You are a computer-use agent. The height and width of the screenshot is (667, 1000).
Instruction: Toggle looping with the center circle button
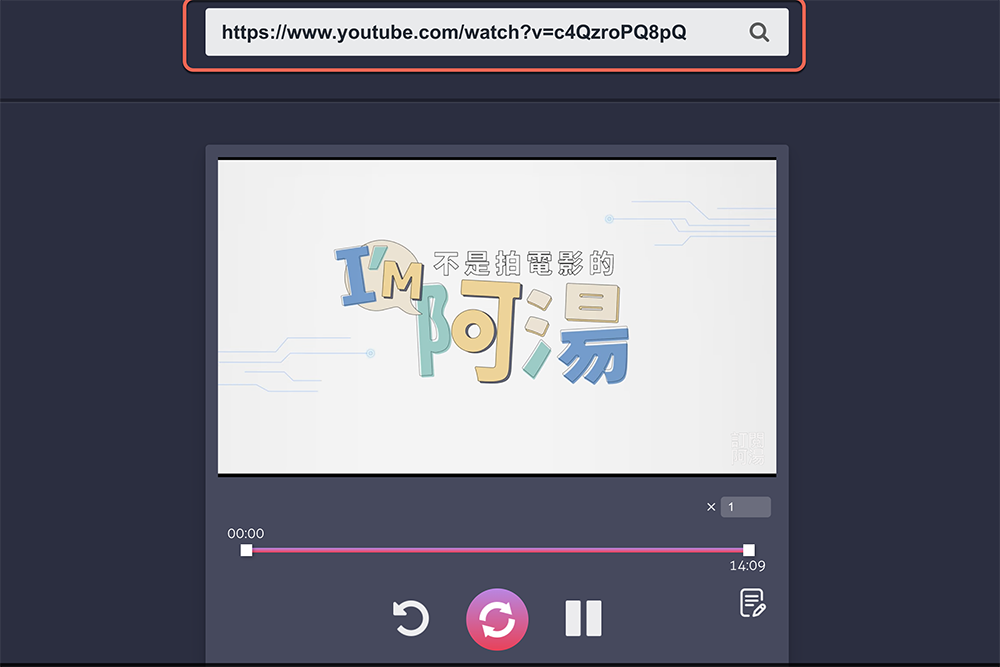497,618
